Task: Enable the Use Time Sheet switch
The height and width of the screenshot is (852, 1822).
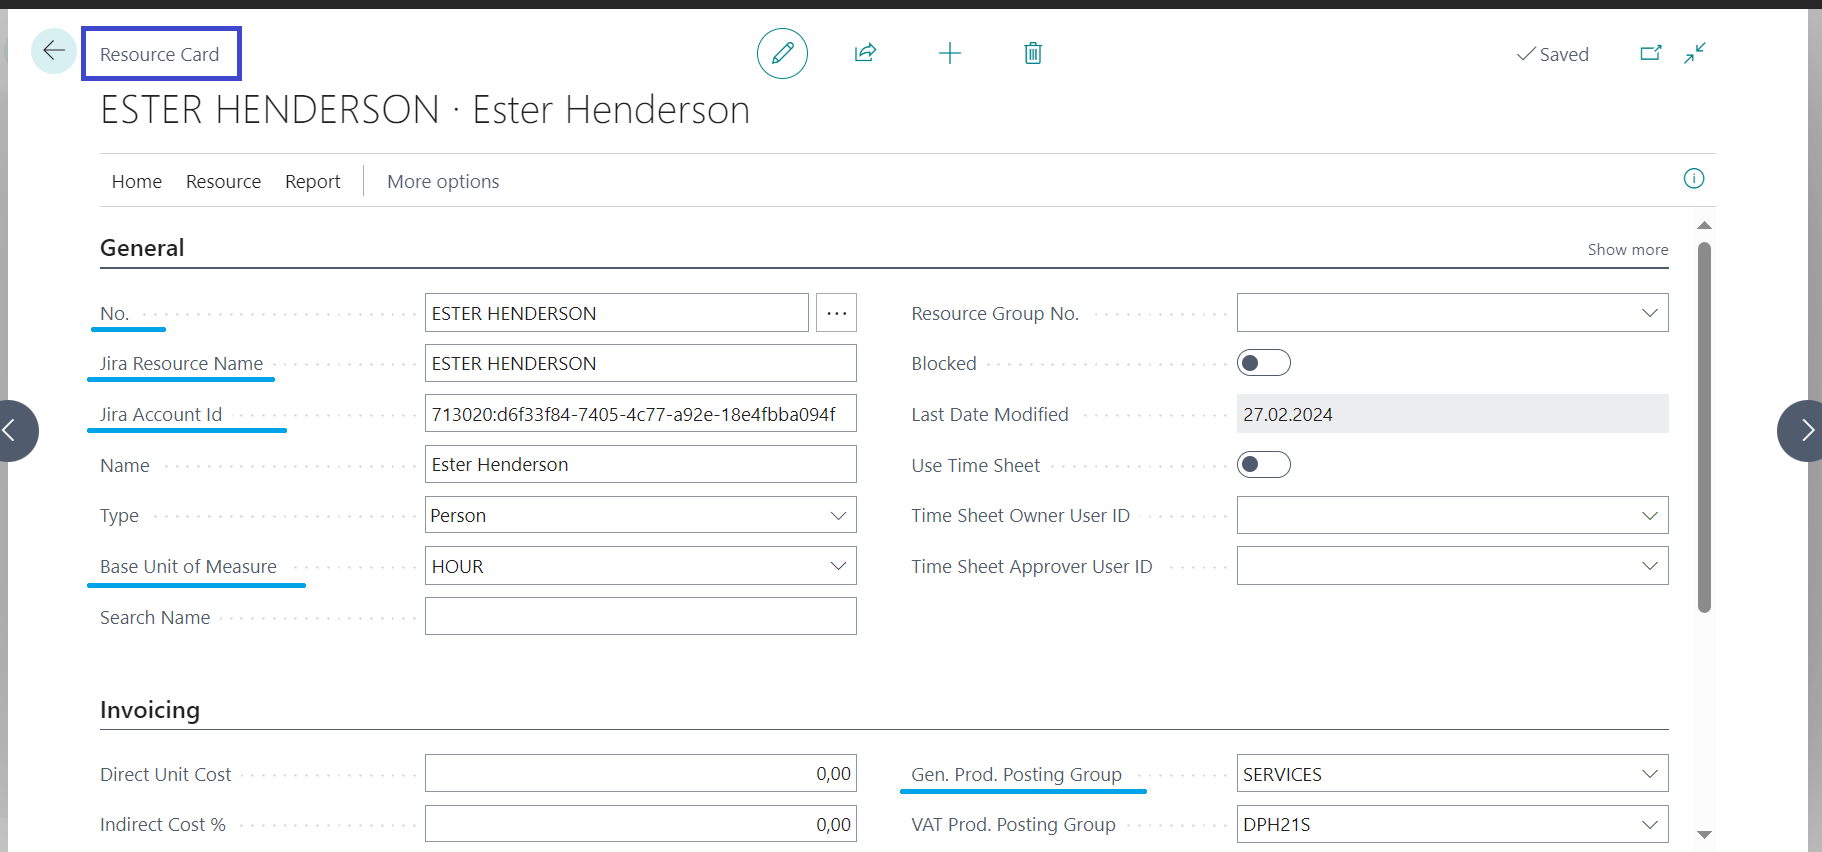Action: [x=1263, y=465]
